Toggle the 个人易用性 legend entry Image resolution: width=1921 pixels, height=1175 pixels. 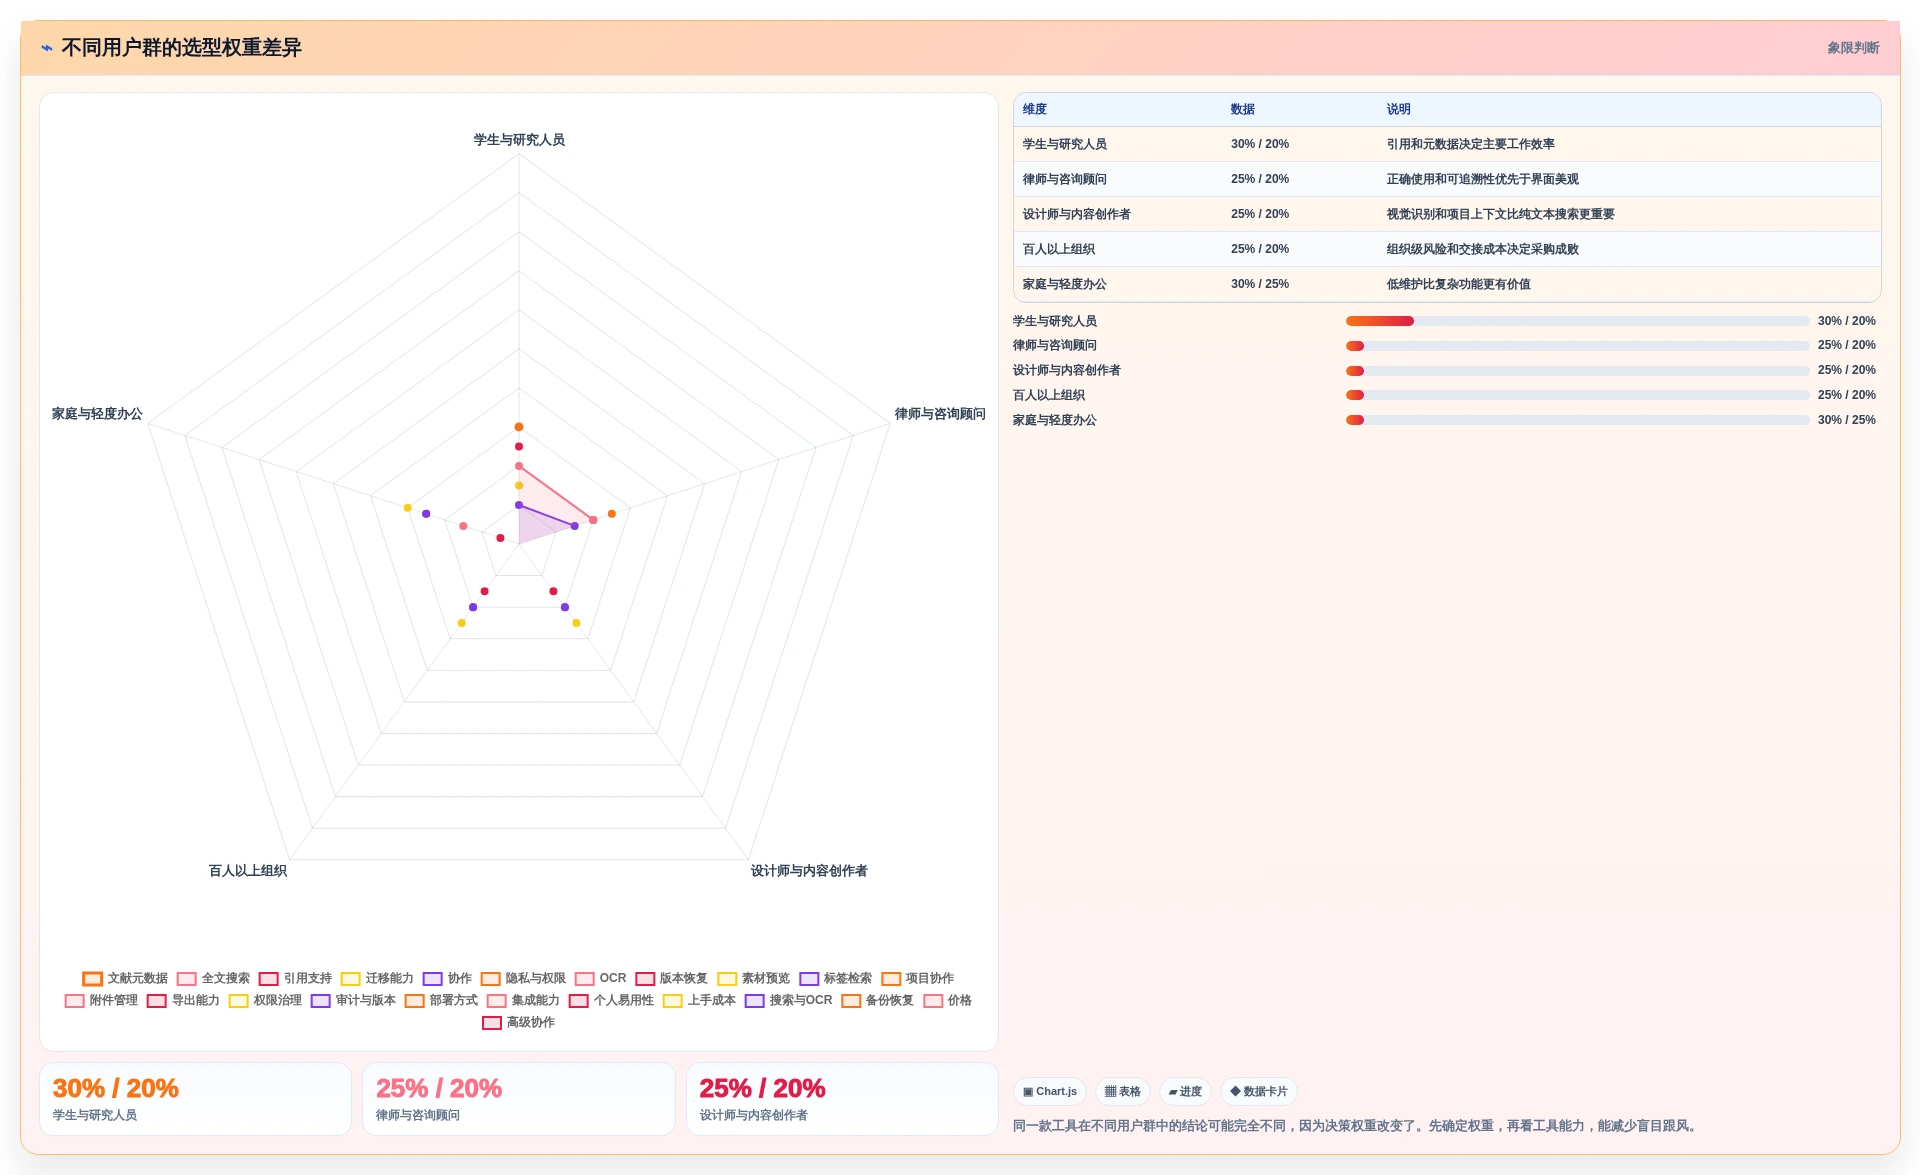[611, 1000]
